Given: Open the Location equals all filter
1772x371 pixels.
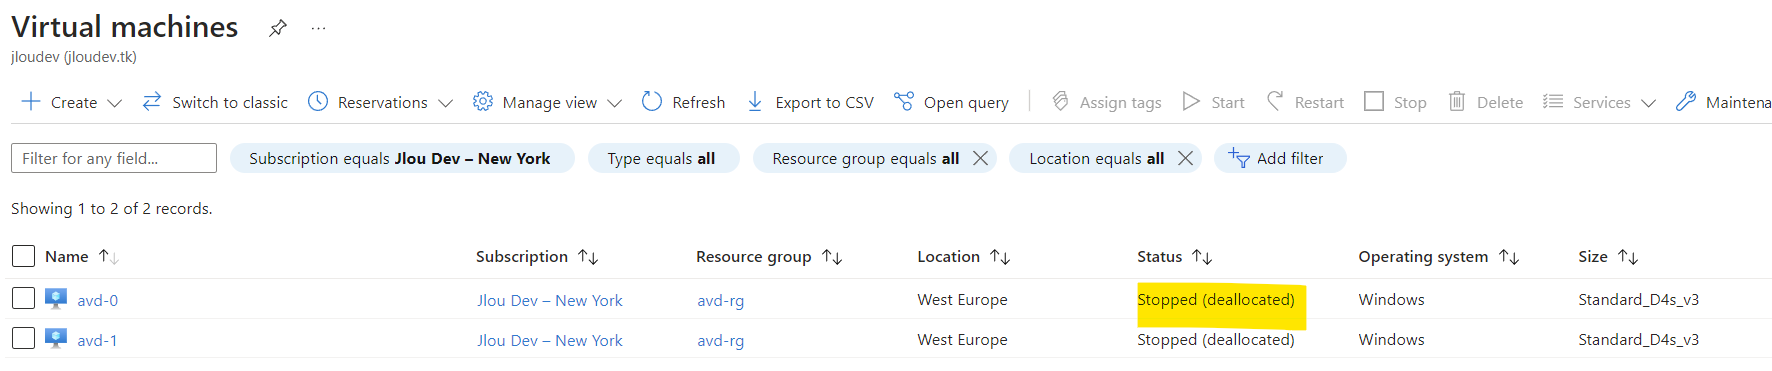Looking at the screenshot, I should click(1096, 158).
